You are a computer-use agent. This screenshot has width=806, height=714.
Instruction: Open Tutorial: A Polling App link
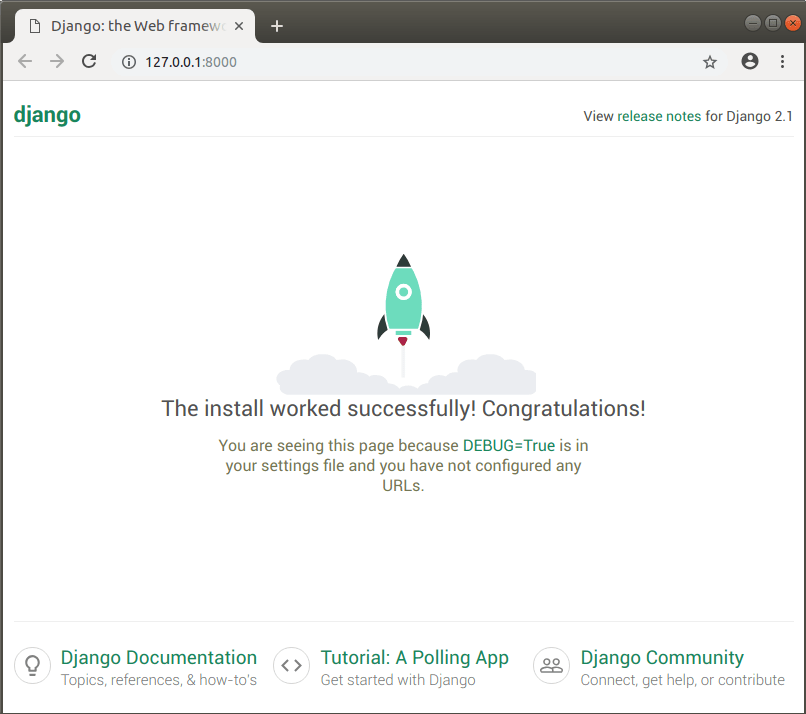[414, 657]
